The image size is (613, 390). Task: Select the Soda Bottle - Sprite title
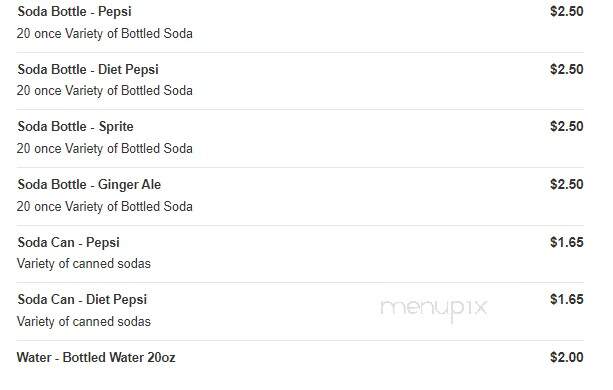[75, 127]
